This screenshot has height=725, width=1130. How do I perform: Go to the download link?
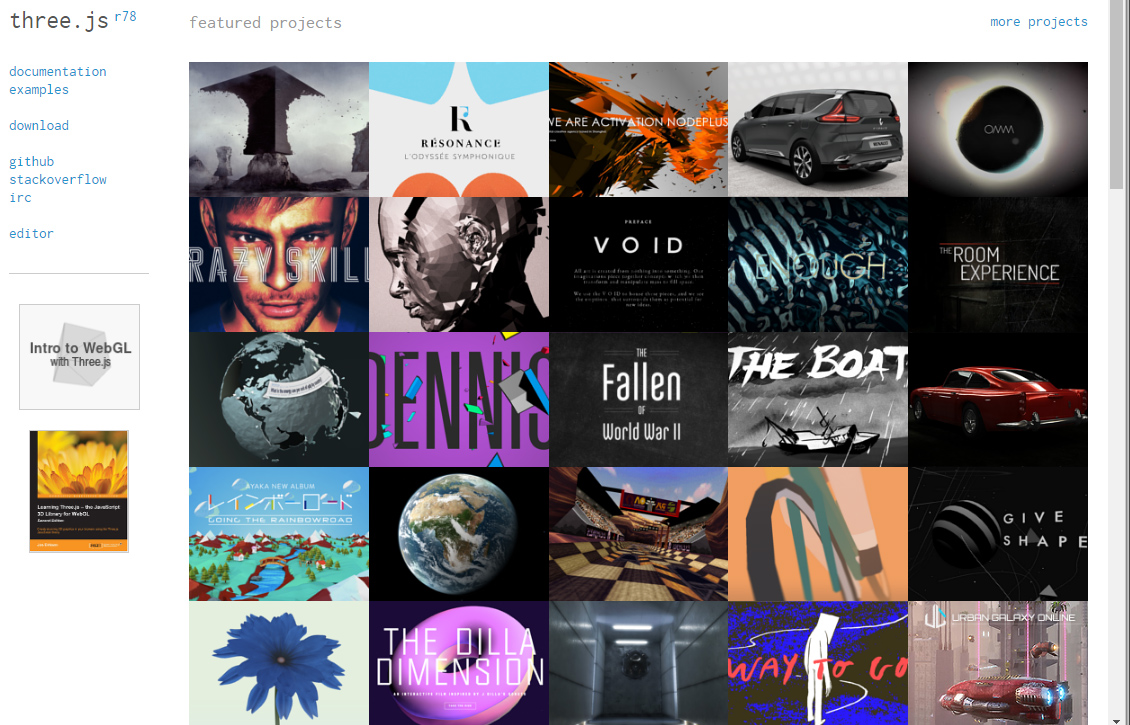click(x=39, y=125)
